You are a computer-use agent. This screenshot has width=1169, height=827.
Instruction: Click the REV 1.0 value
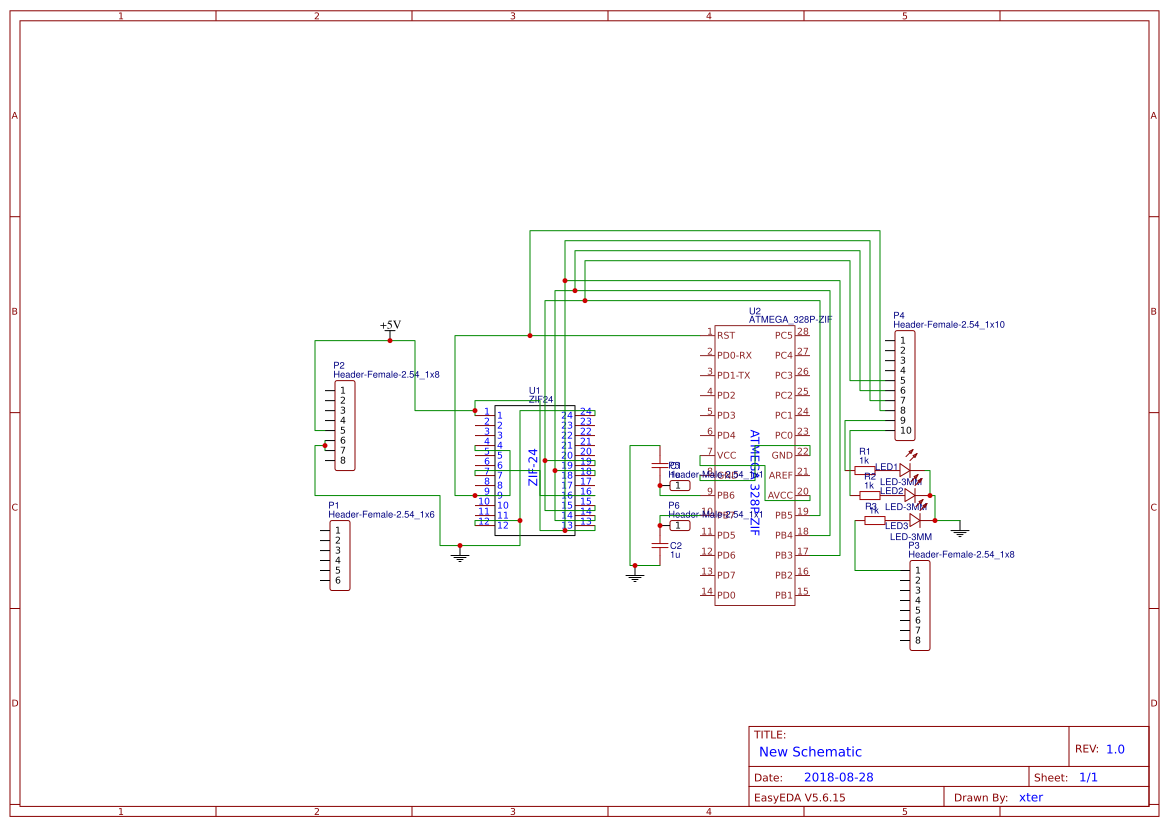point(1115,749)
